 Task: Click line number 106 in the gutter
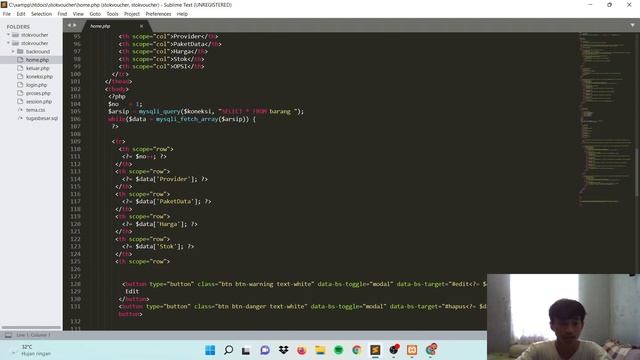click(x=76, y=119)
